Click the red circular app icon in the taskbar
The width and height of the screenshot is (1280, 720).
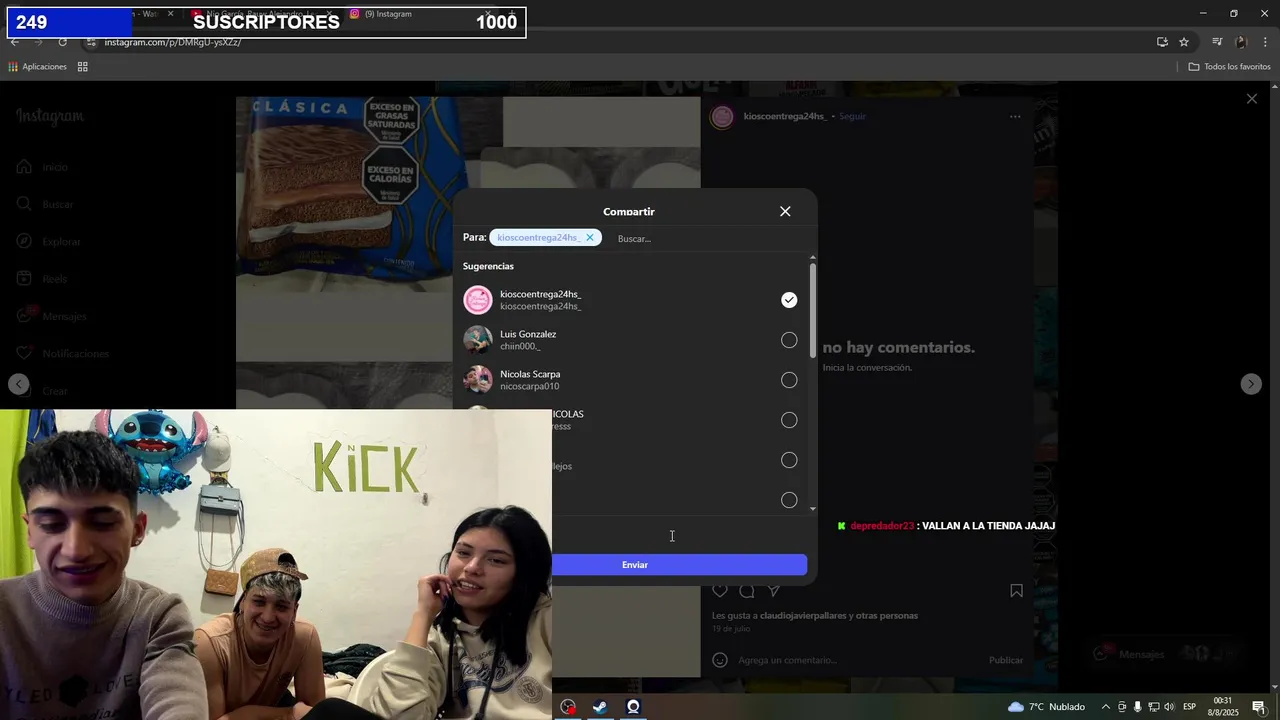pyautogui.click(x=568, y=707)
